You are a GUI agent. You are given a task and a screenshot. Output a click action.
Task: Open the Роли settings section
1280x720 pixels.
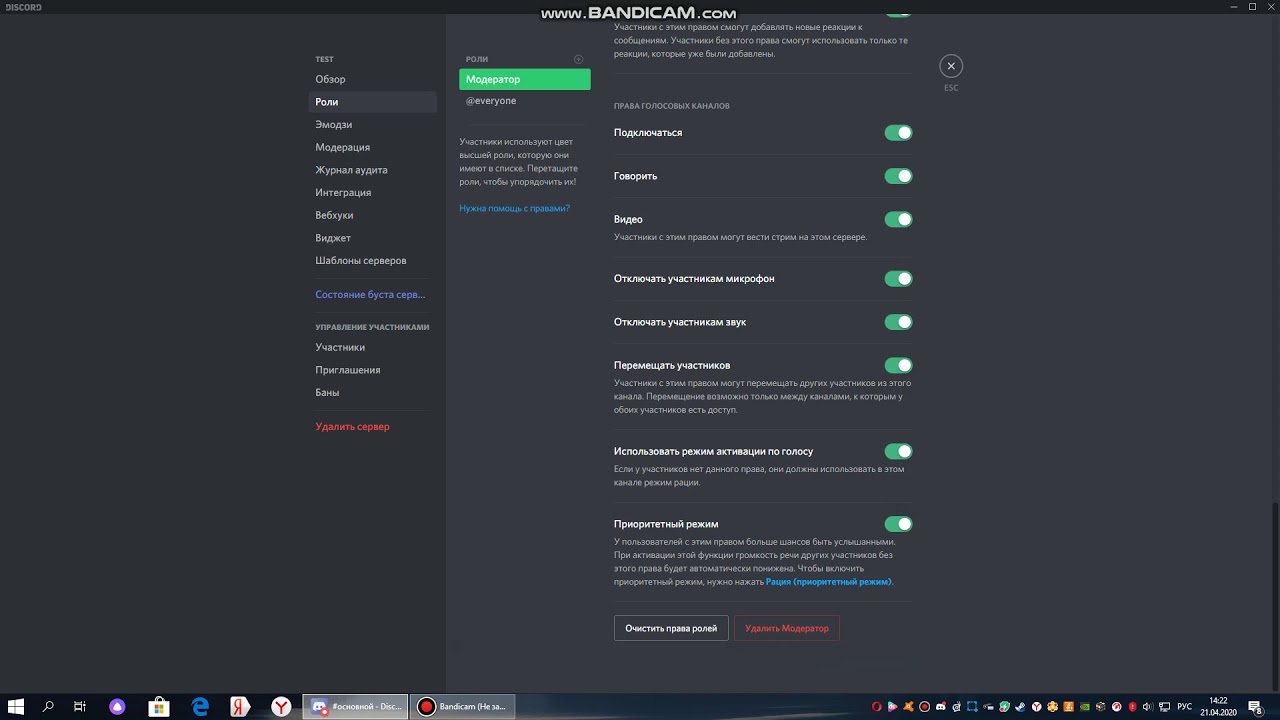click(372, 102)
